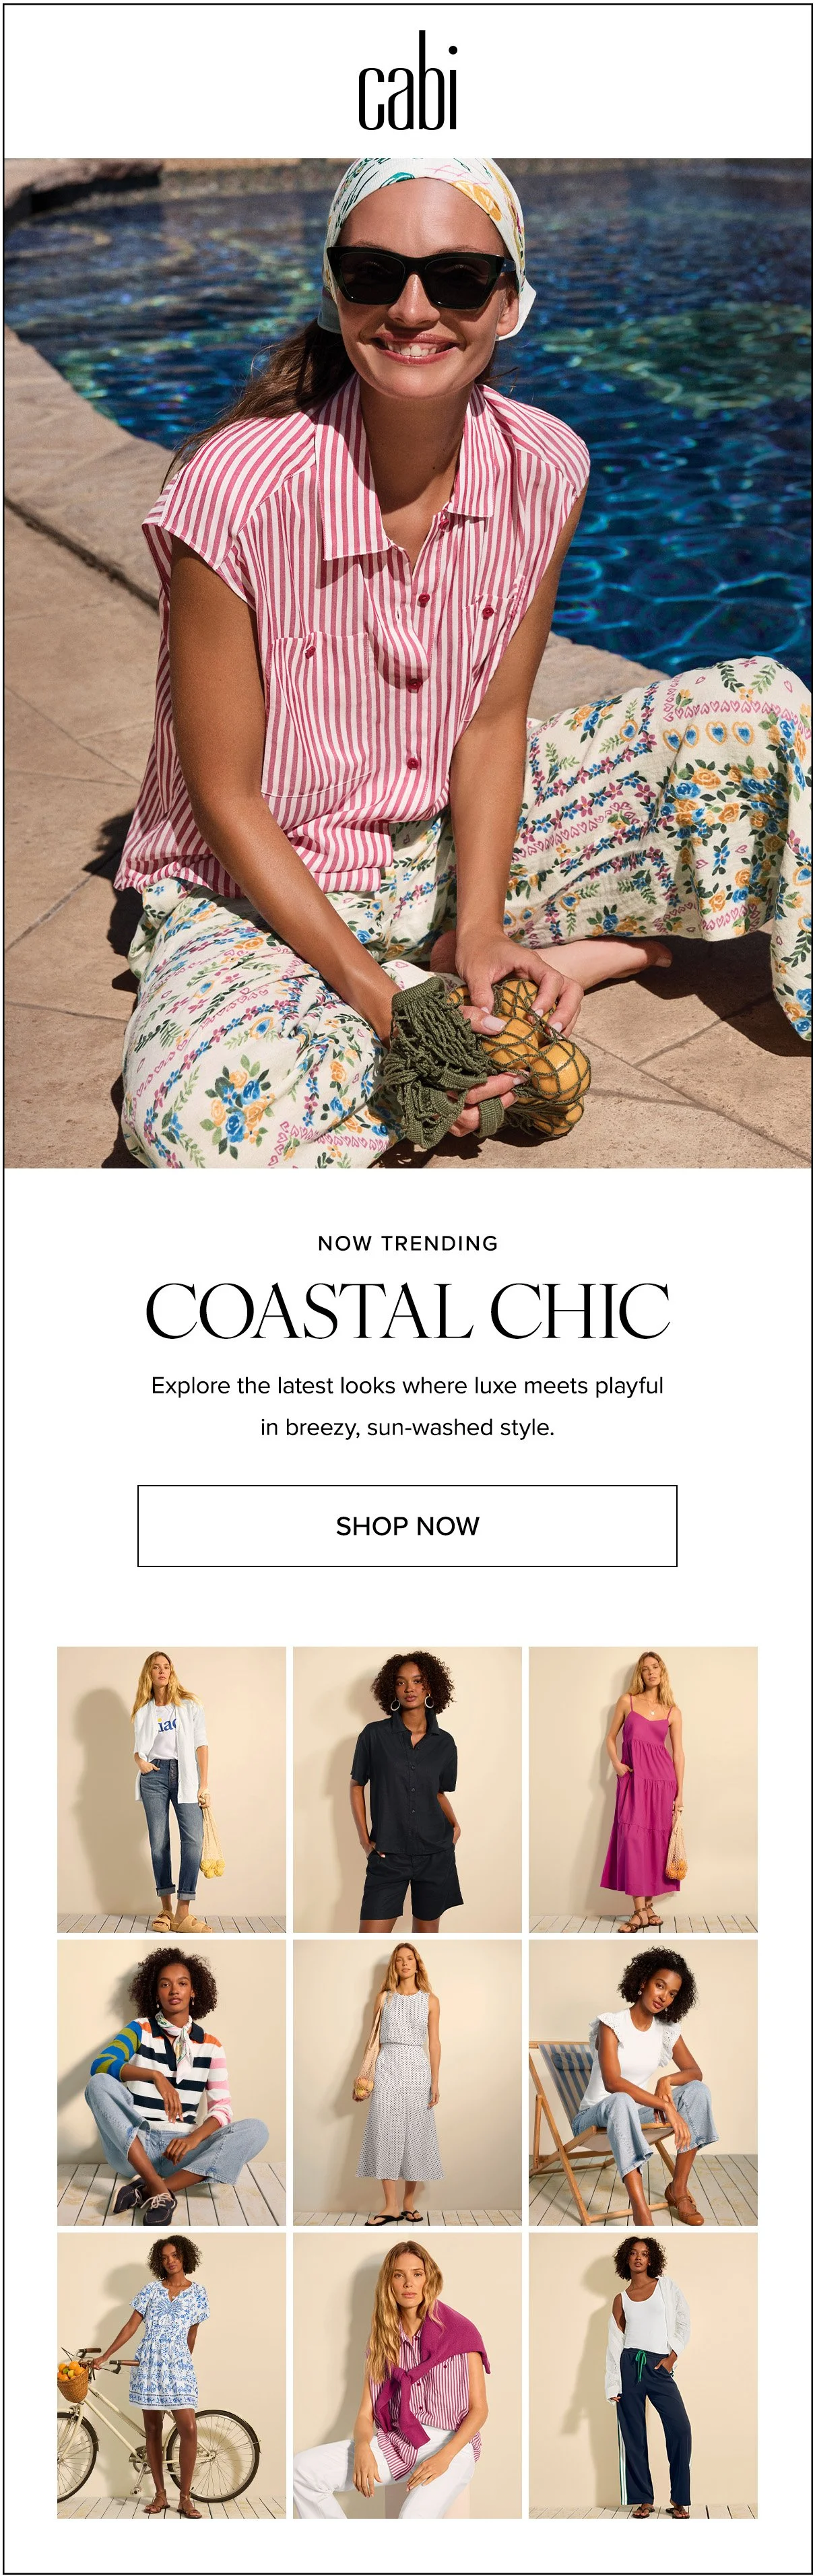
Task: Select the navy track pants outfit photo
Action: click(643, 2375)
